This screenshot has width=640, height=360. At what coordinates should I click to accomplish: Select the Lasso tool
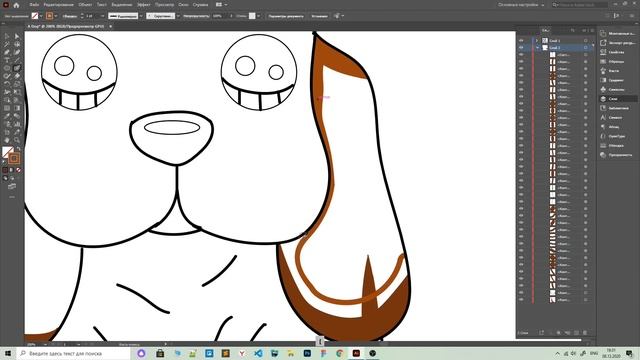pos(17,44)
